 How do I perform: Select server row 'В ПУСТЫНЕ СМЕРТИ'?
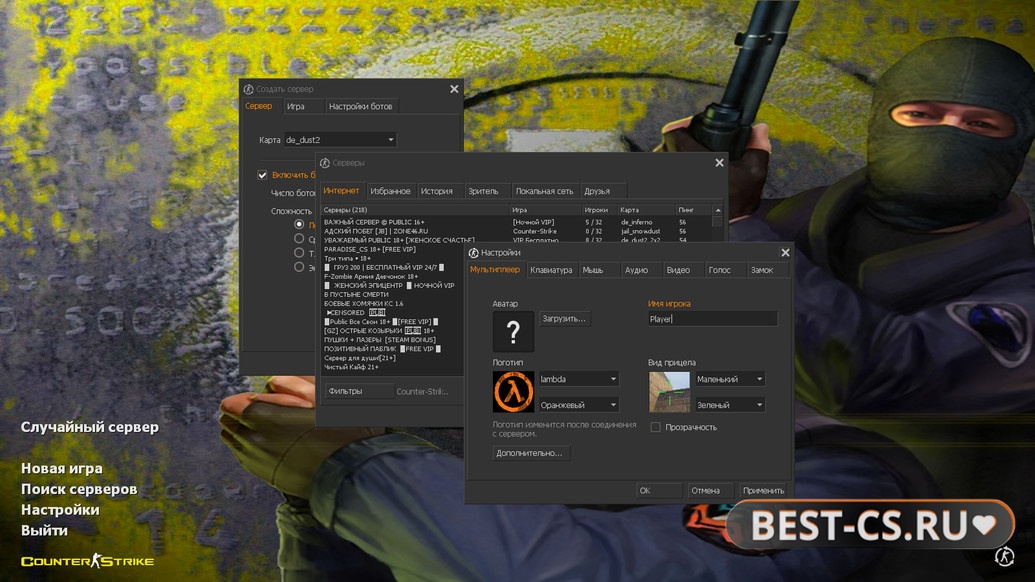coord(393,294)
